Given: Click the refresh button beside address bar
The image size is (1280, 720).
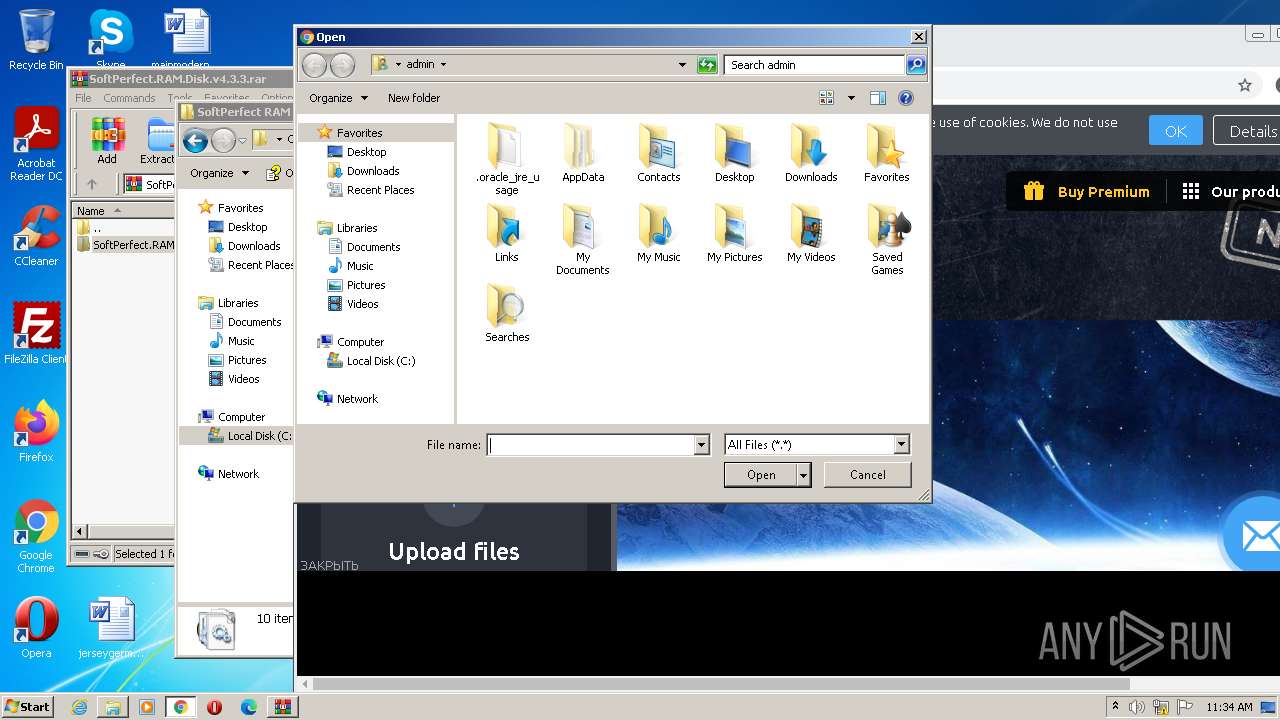Looking at the screenshot, I should (707, 65).
